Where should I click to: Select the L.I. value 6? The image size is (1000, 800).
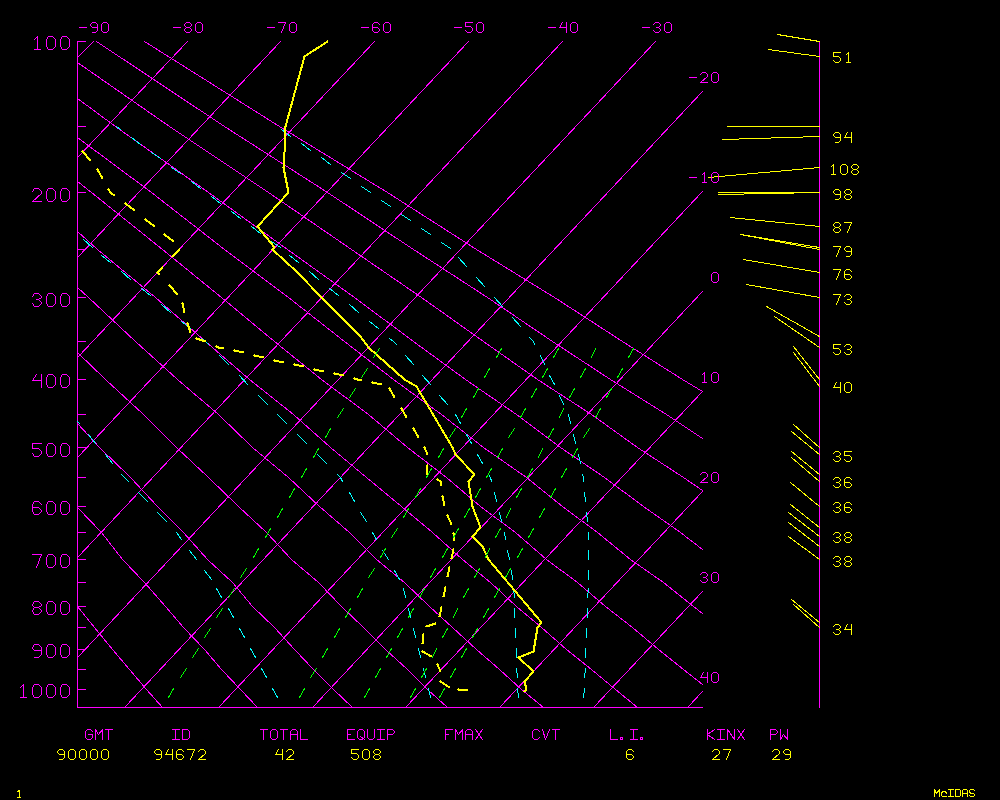pyautogui.click(x=630, y=755)
